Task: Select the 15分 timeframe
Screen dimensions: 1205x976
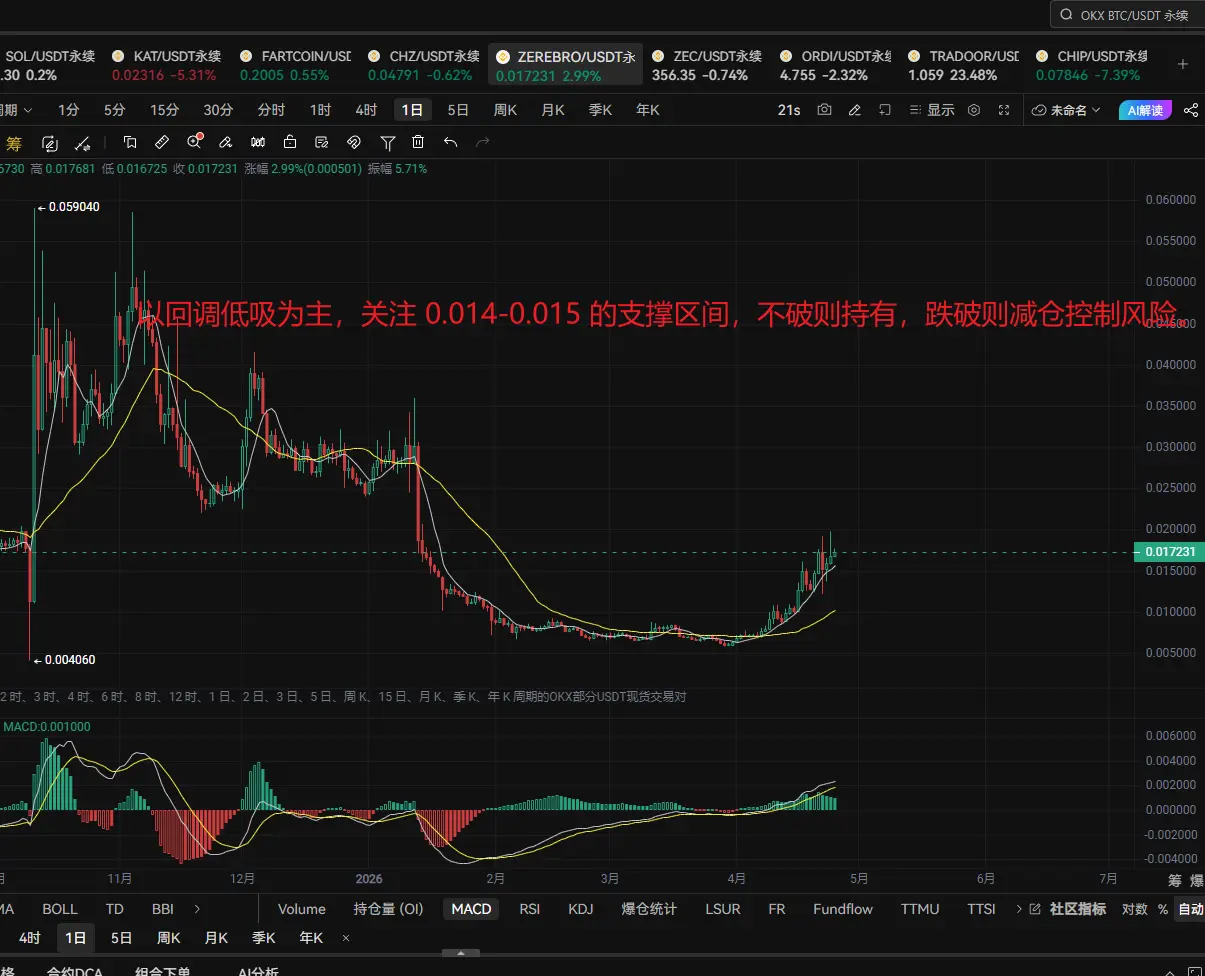Action: (x=164, y=110)
